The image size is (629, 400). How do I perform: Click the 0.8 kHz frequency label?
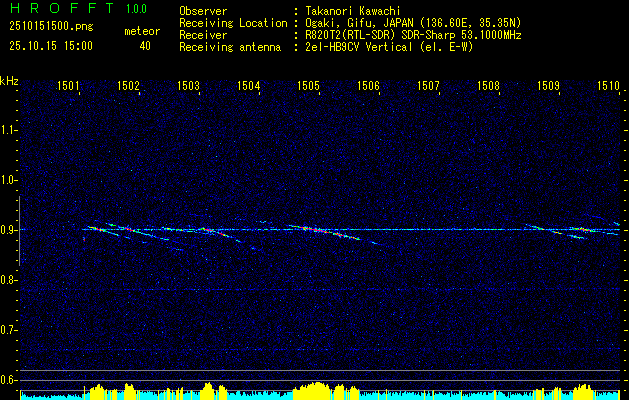[8, 280]
